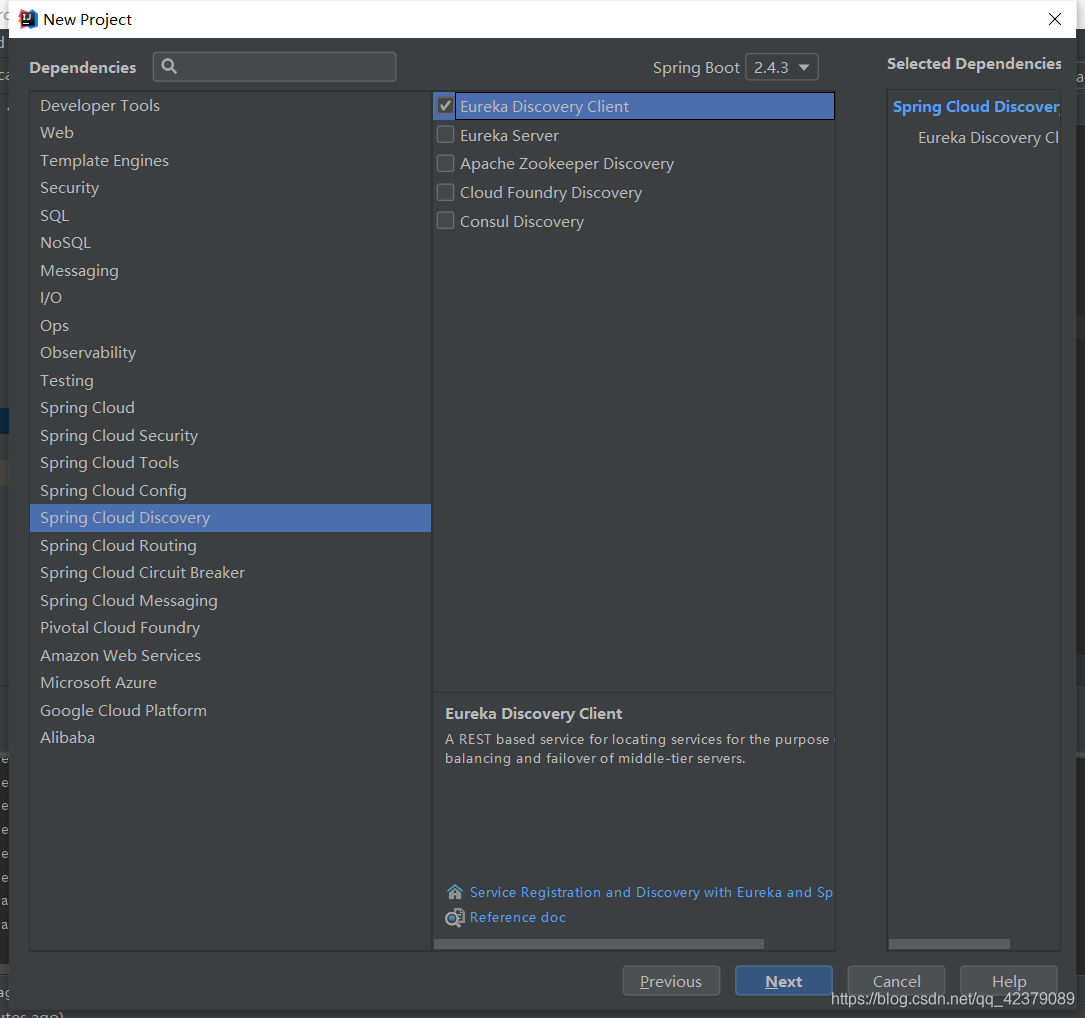This screenshot has height=1018, width=1085.
Task: Open the Spring Cloud category
Action: [230, 408]
